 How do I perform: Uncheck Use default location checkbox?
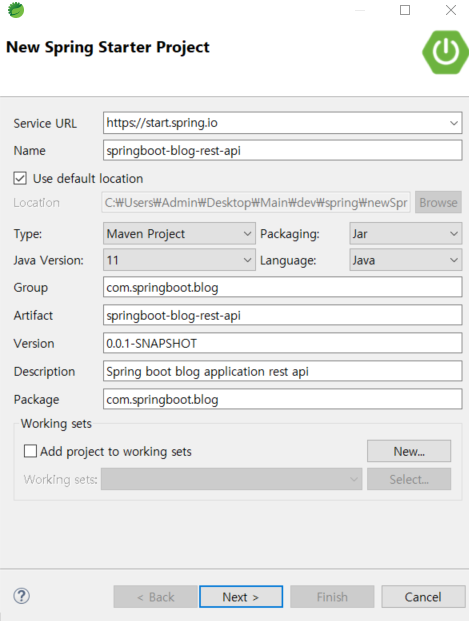(x=20, y=178)
